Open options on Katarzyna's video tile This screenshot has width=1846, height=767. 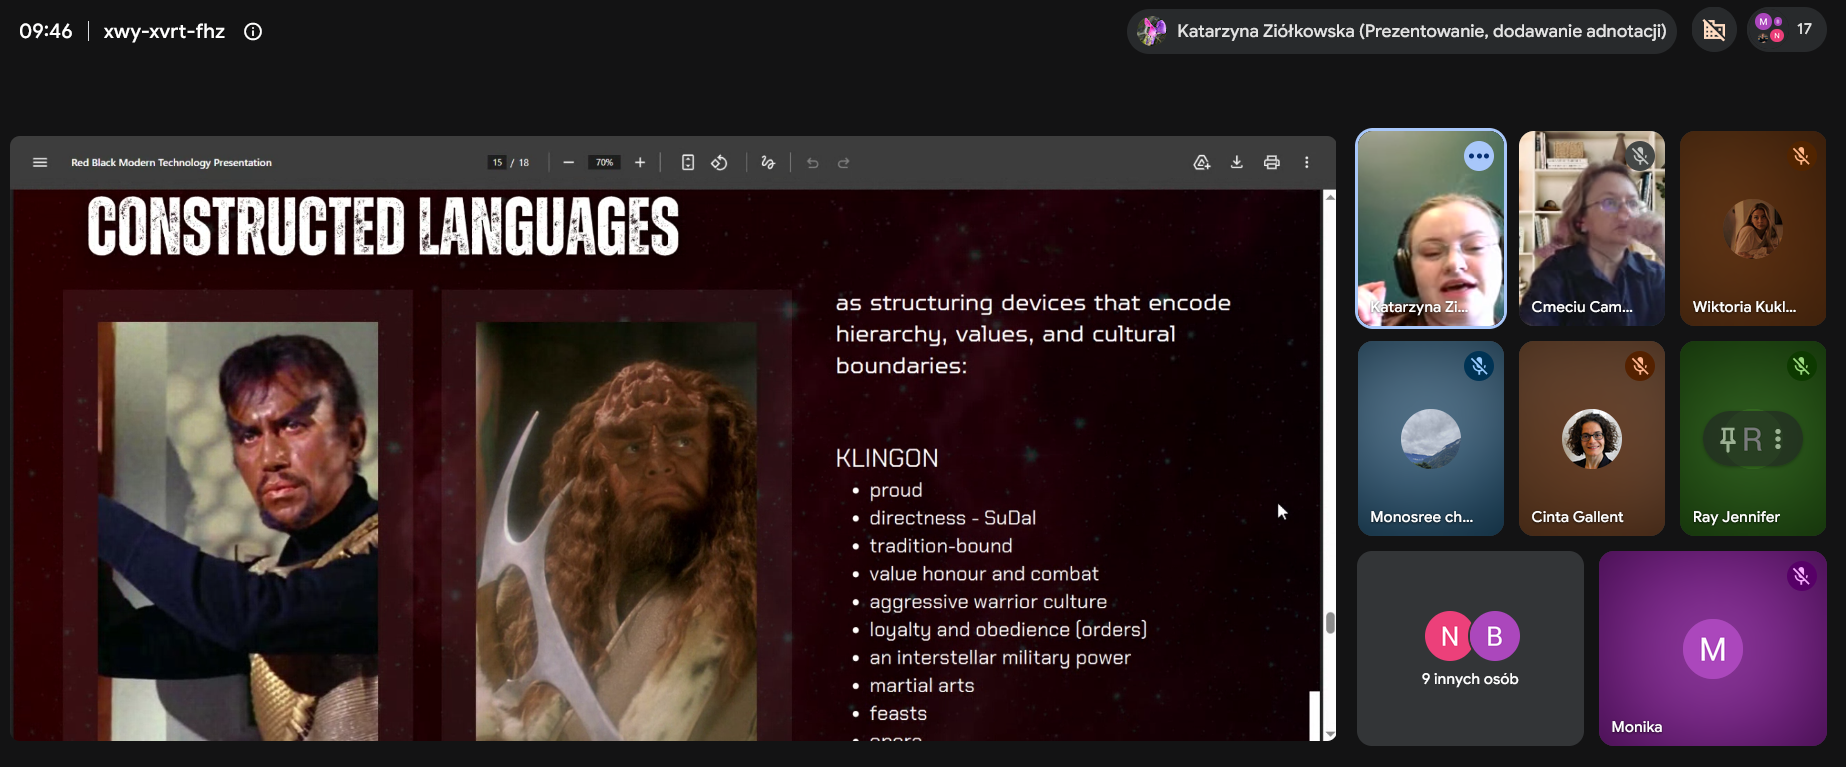pos(1479,156)
